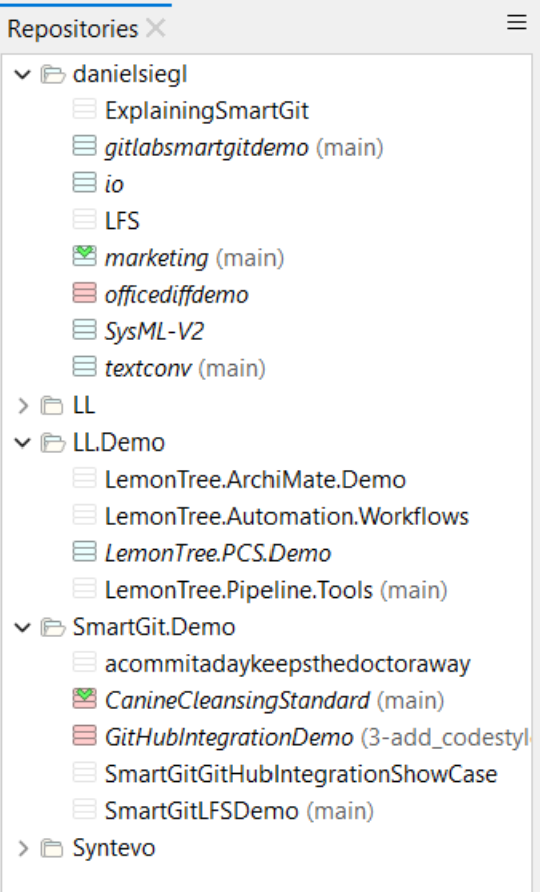This screenshot has width=540, height=892.
Task: Click the (main) label after marketing
Action: [x=250, y=258]
